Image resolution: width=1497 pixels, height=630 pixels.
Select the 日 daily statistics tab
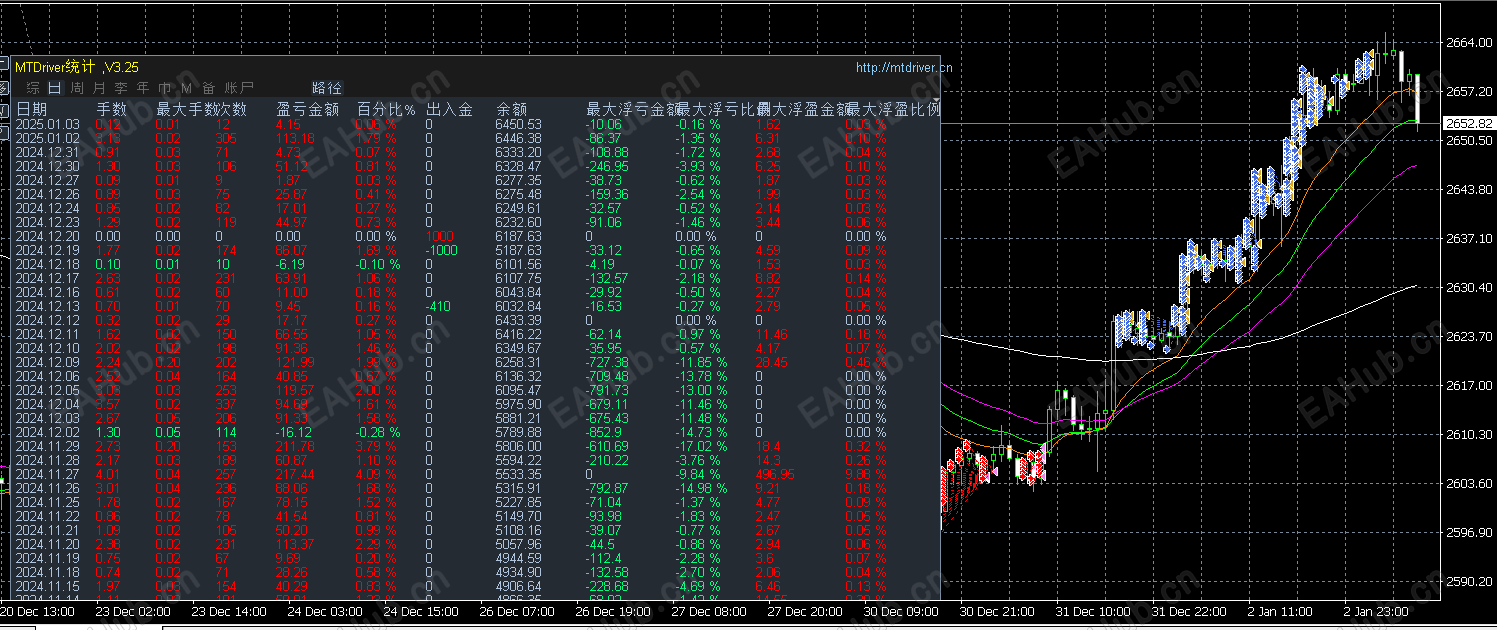pyautogui.click(x=55, y=88)
